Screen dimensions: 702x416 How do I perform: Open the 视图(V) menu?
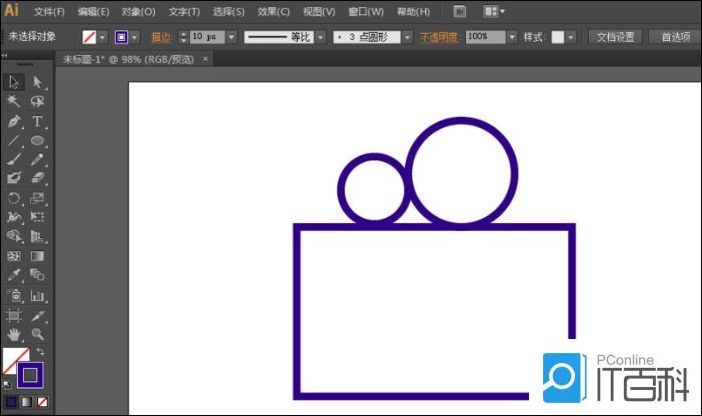coord(319,12)
